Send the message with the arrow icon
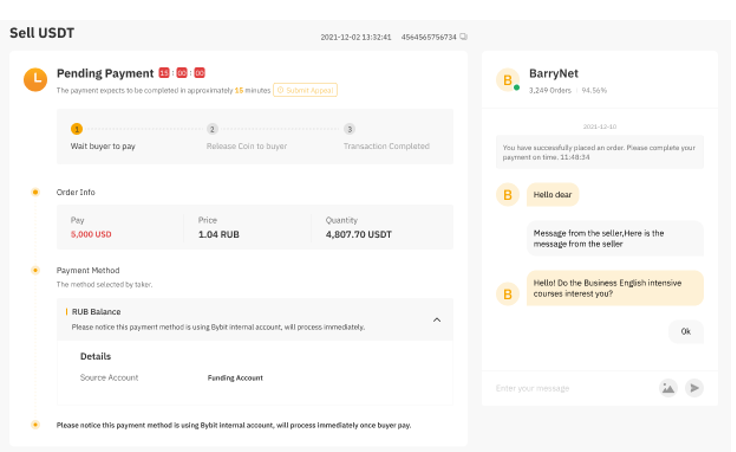The image size is (736, 452). pyautogui.click(x=694, y=388)
